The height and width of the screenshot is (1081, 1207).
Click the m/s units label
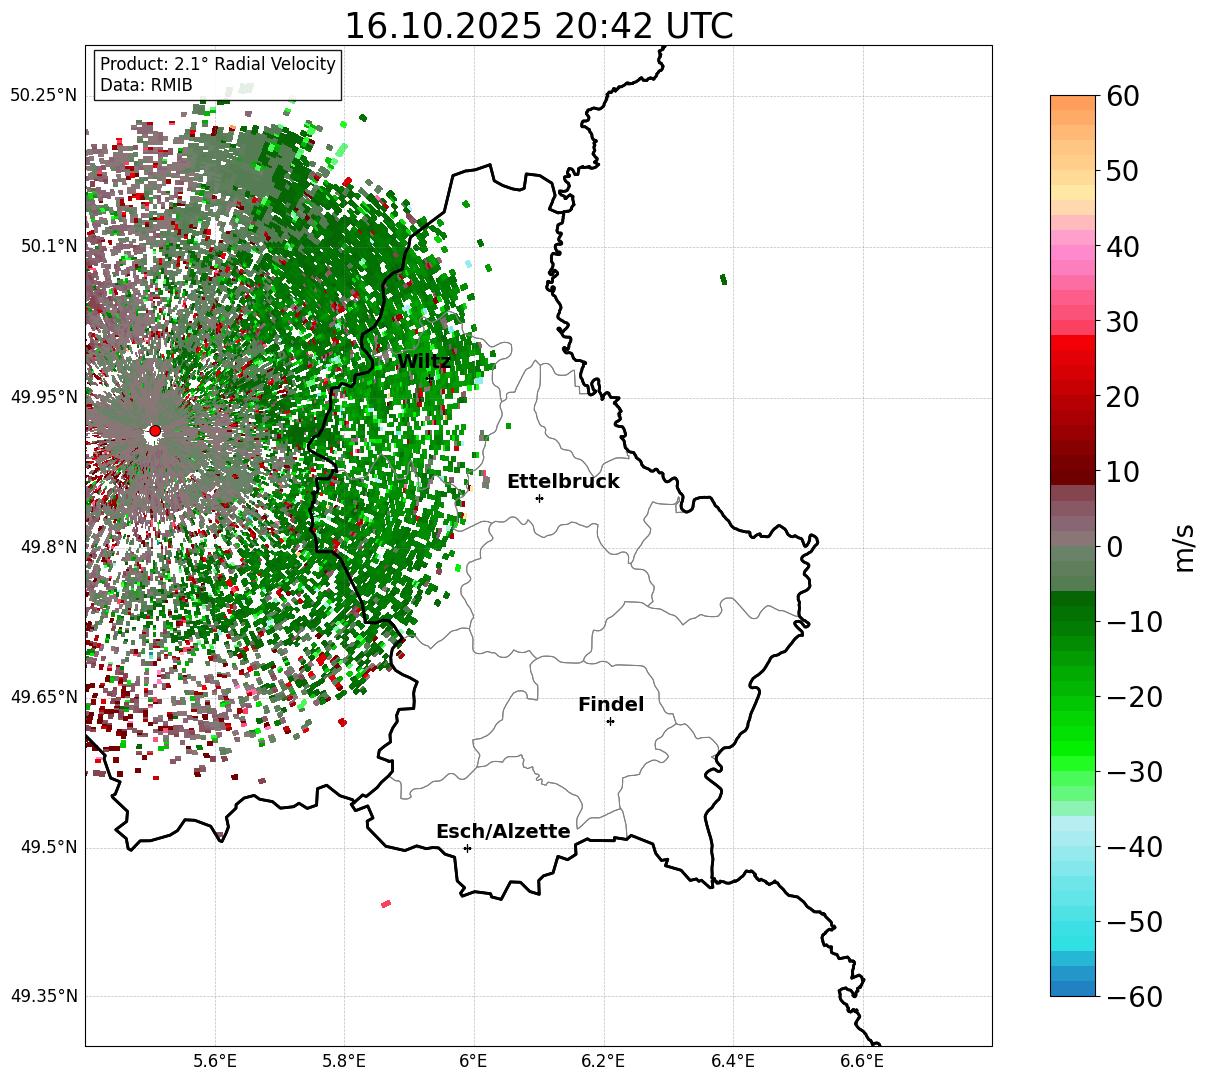[x=1184, y=547]
